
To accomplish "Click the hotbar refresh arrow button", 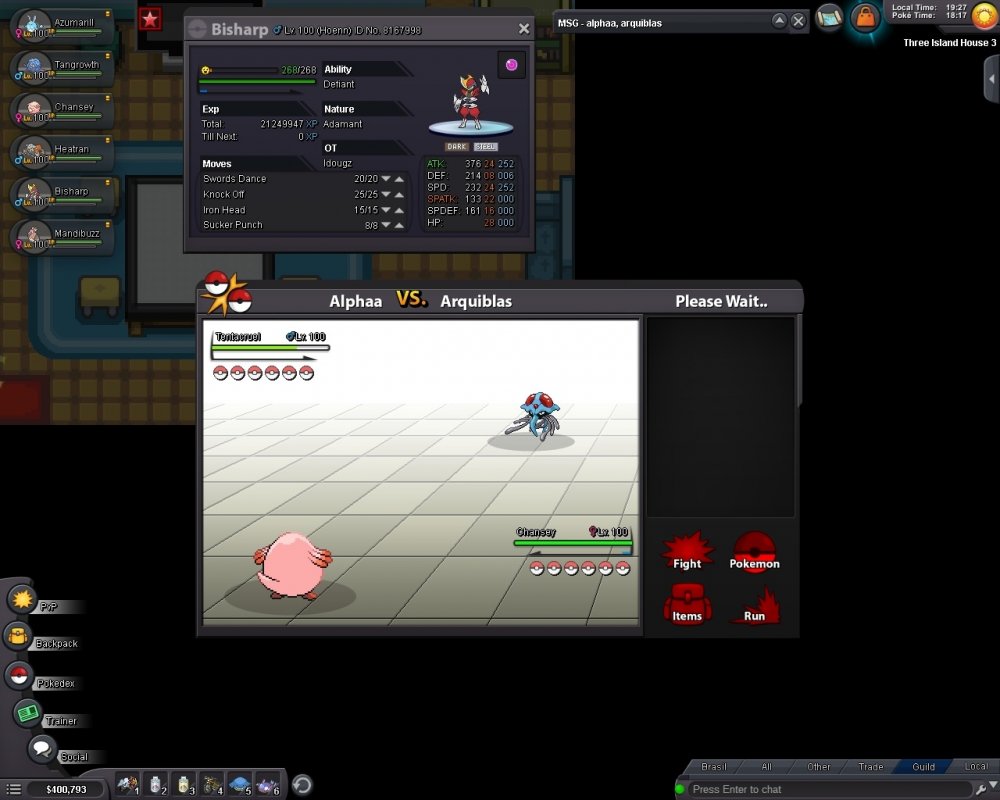I will (301, 784).
